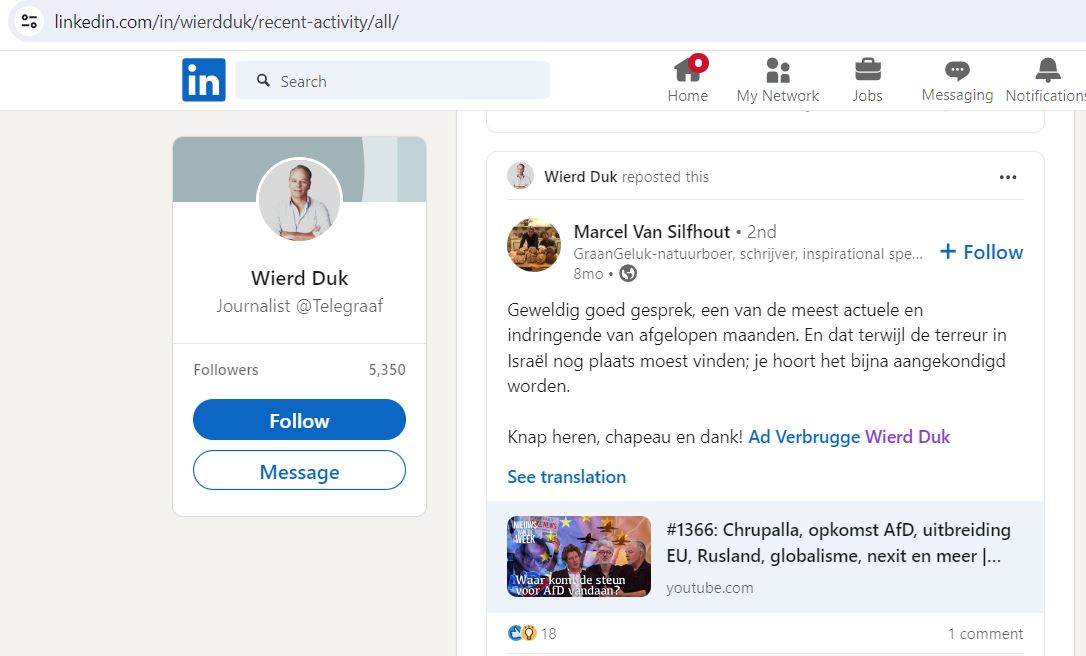Viewport: 1086px width, 656px height.
Task: Follow Wierd Duk using blue button
Action: point(299,420)
